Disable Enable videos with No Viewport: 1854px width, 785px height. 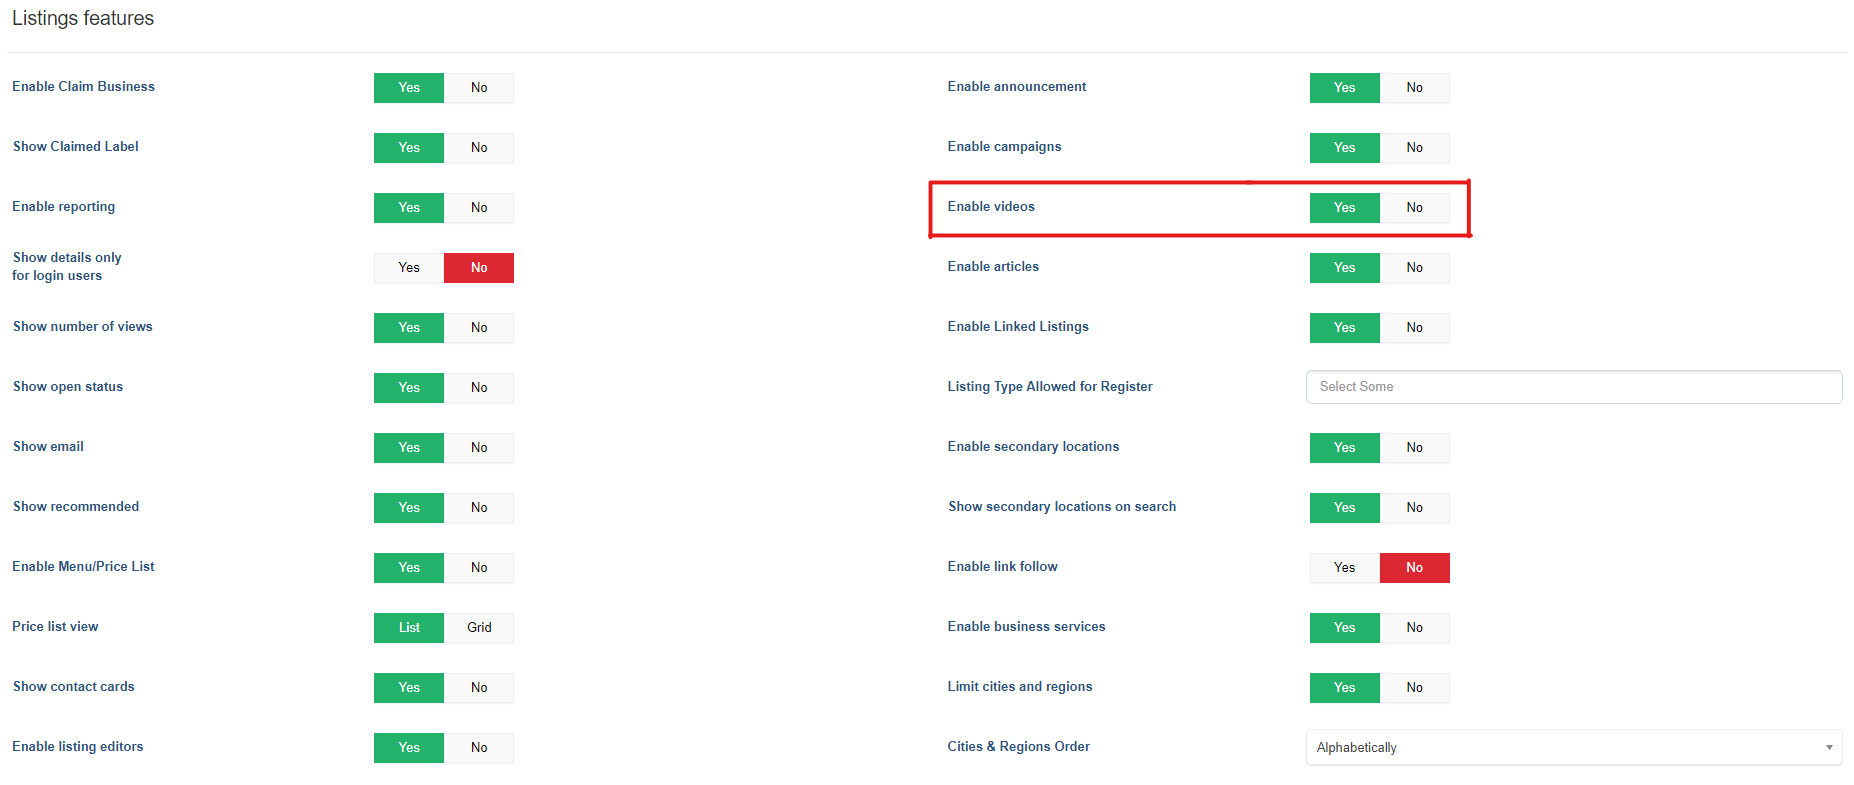point(1415,208)
